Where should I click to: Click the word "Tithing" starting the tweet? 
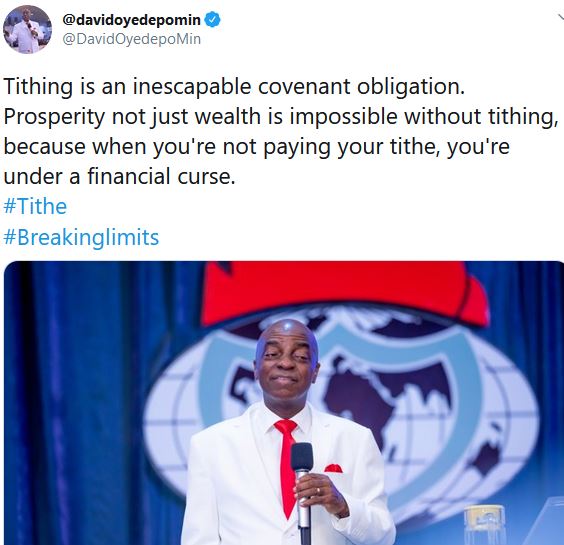38,87
